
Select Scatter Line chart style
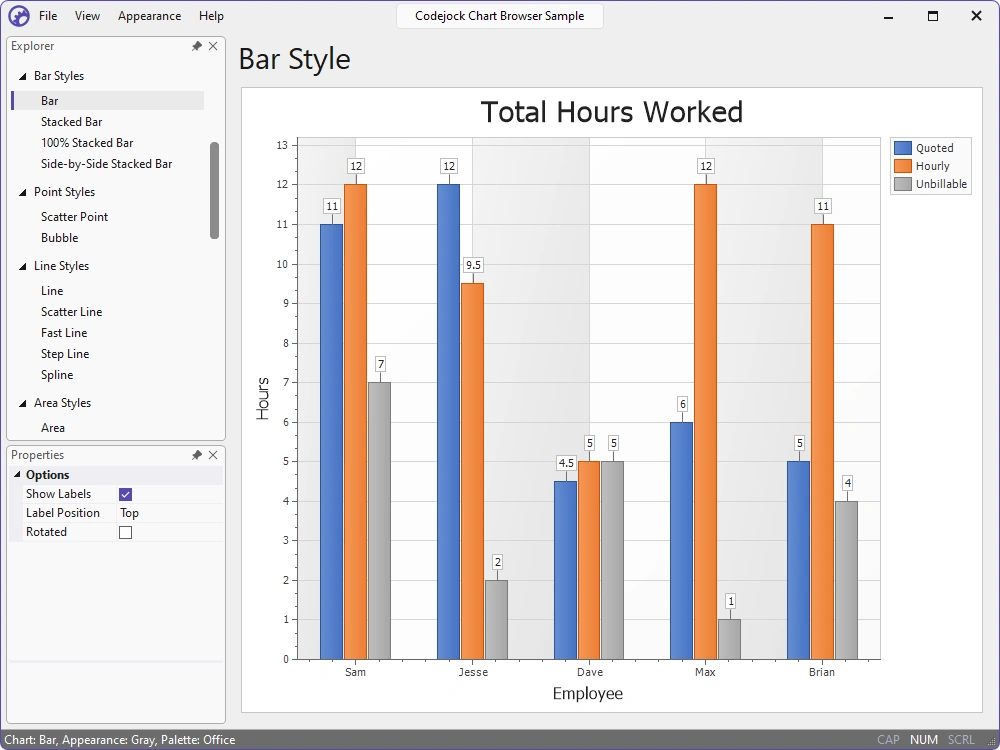click(x=71, y=312)
